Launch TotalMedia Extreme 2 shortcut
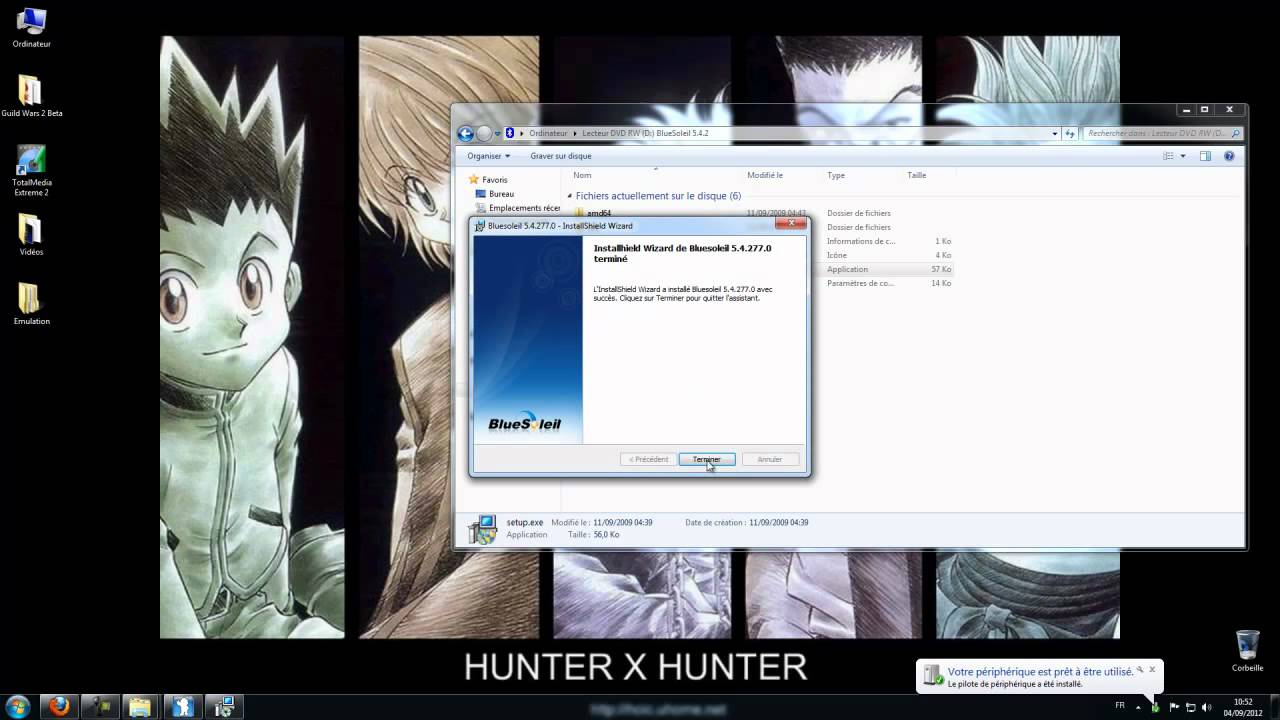 31,171
